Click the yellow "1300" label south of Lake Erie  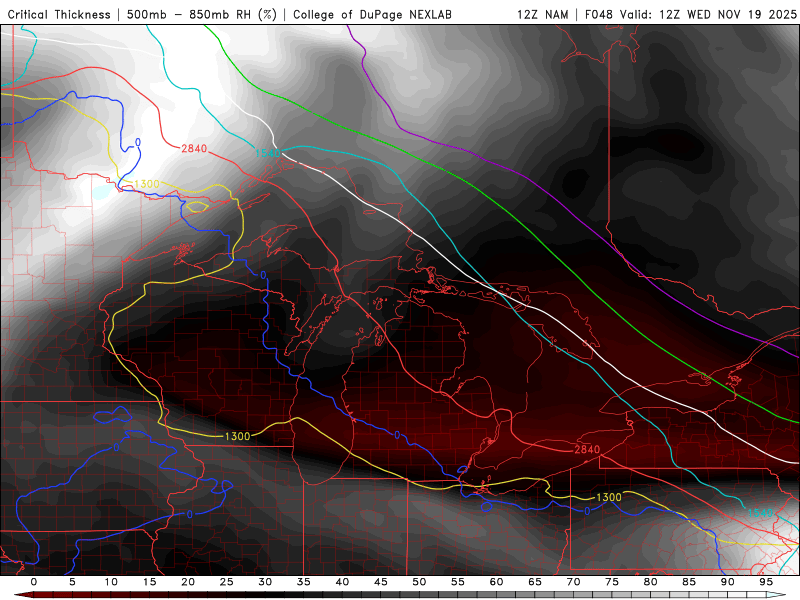pyautogui.click(x=609, y=497)
